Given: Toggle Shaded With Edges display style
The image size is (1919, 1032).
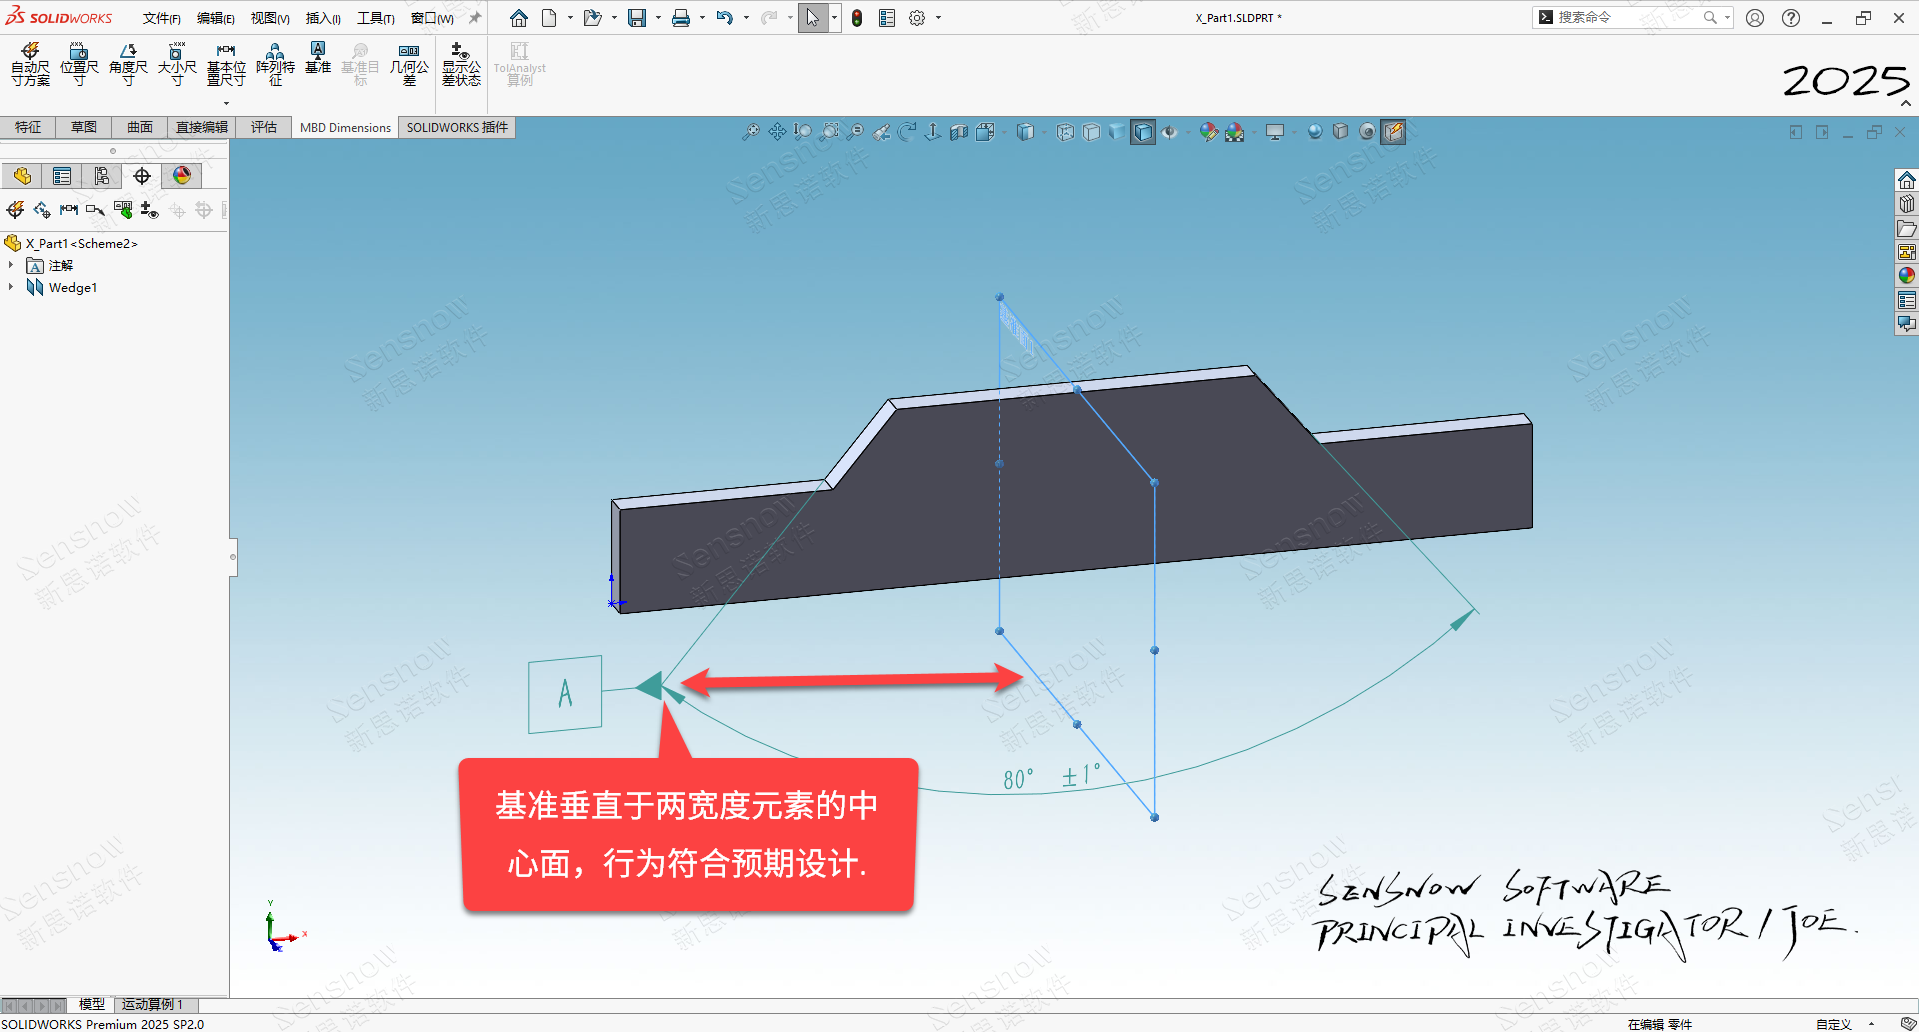Looking at the screenshot, I should click(1143, 132).
